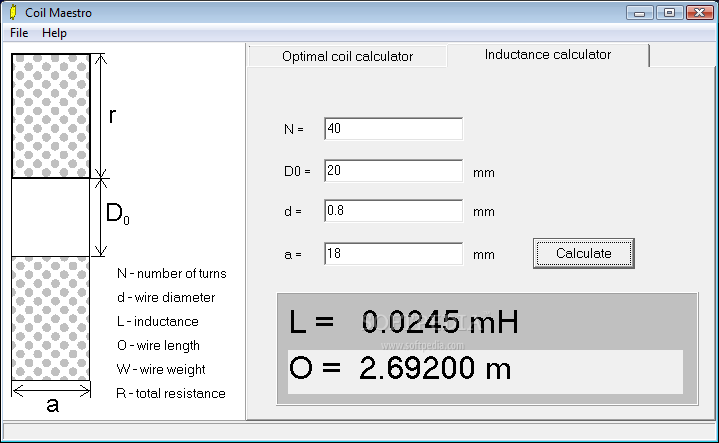Viewport: 719px width, 443px height.
Task: Focus the N number of turns field
Action: pos(393,128)
